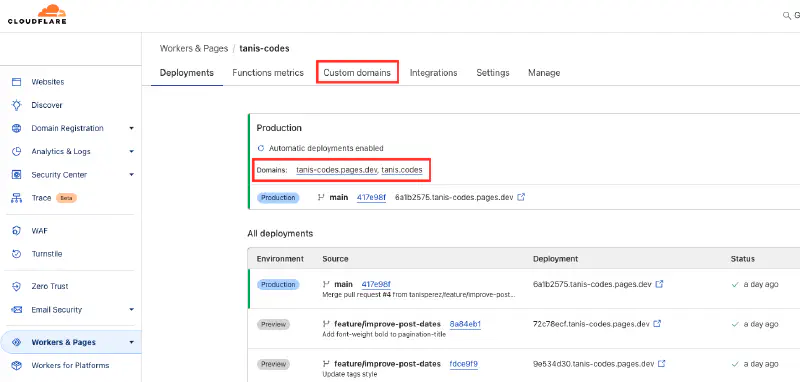
Task: Open commit 417e98f in Production card
Action: pyautogui.click(x=371, y=197)
